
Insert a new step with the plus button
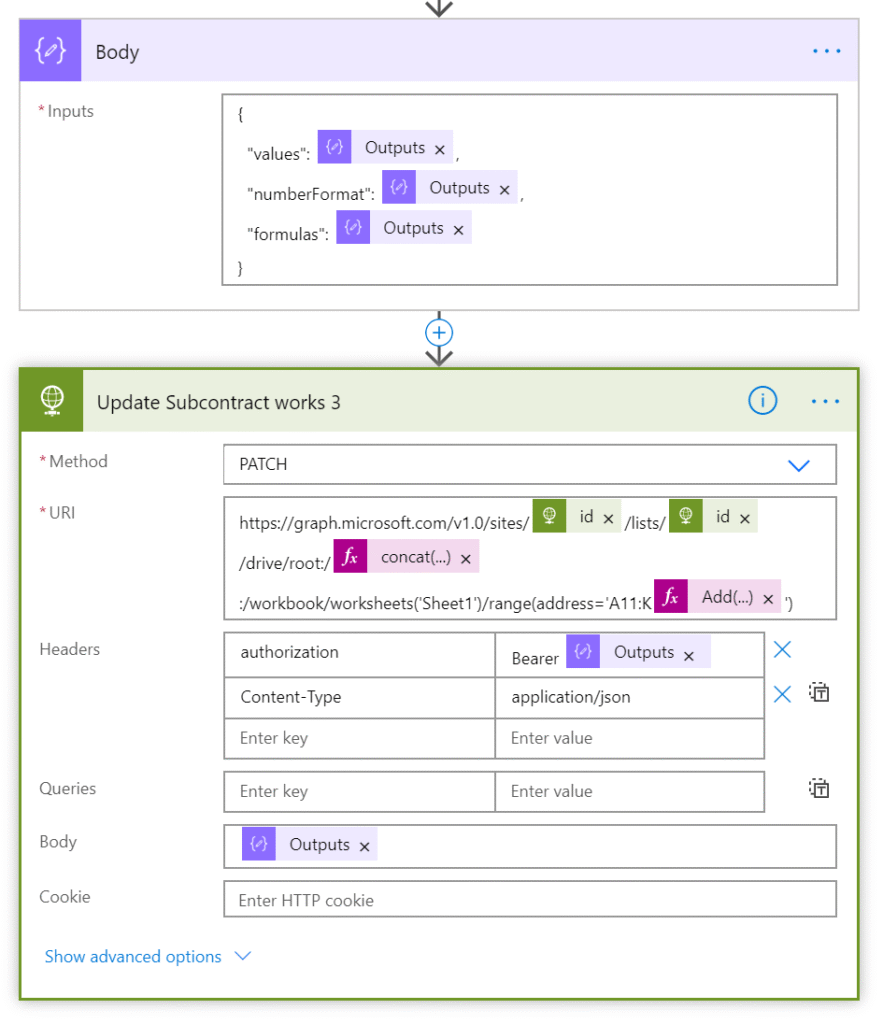click(439, 333)
